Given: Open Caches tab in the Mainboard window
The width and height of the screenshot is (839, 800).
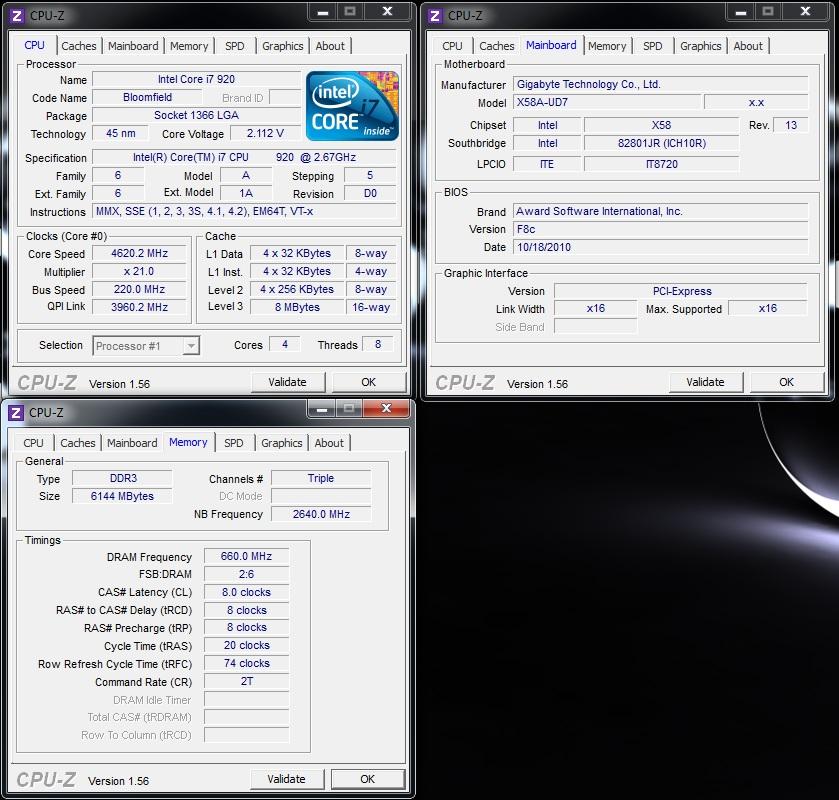Looking at the screenshot, I should point(497,46).
